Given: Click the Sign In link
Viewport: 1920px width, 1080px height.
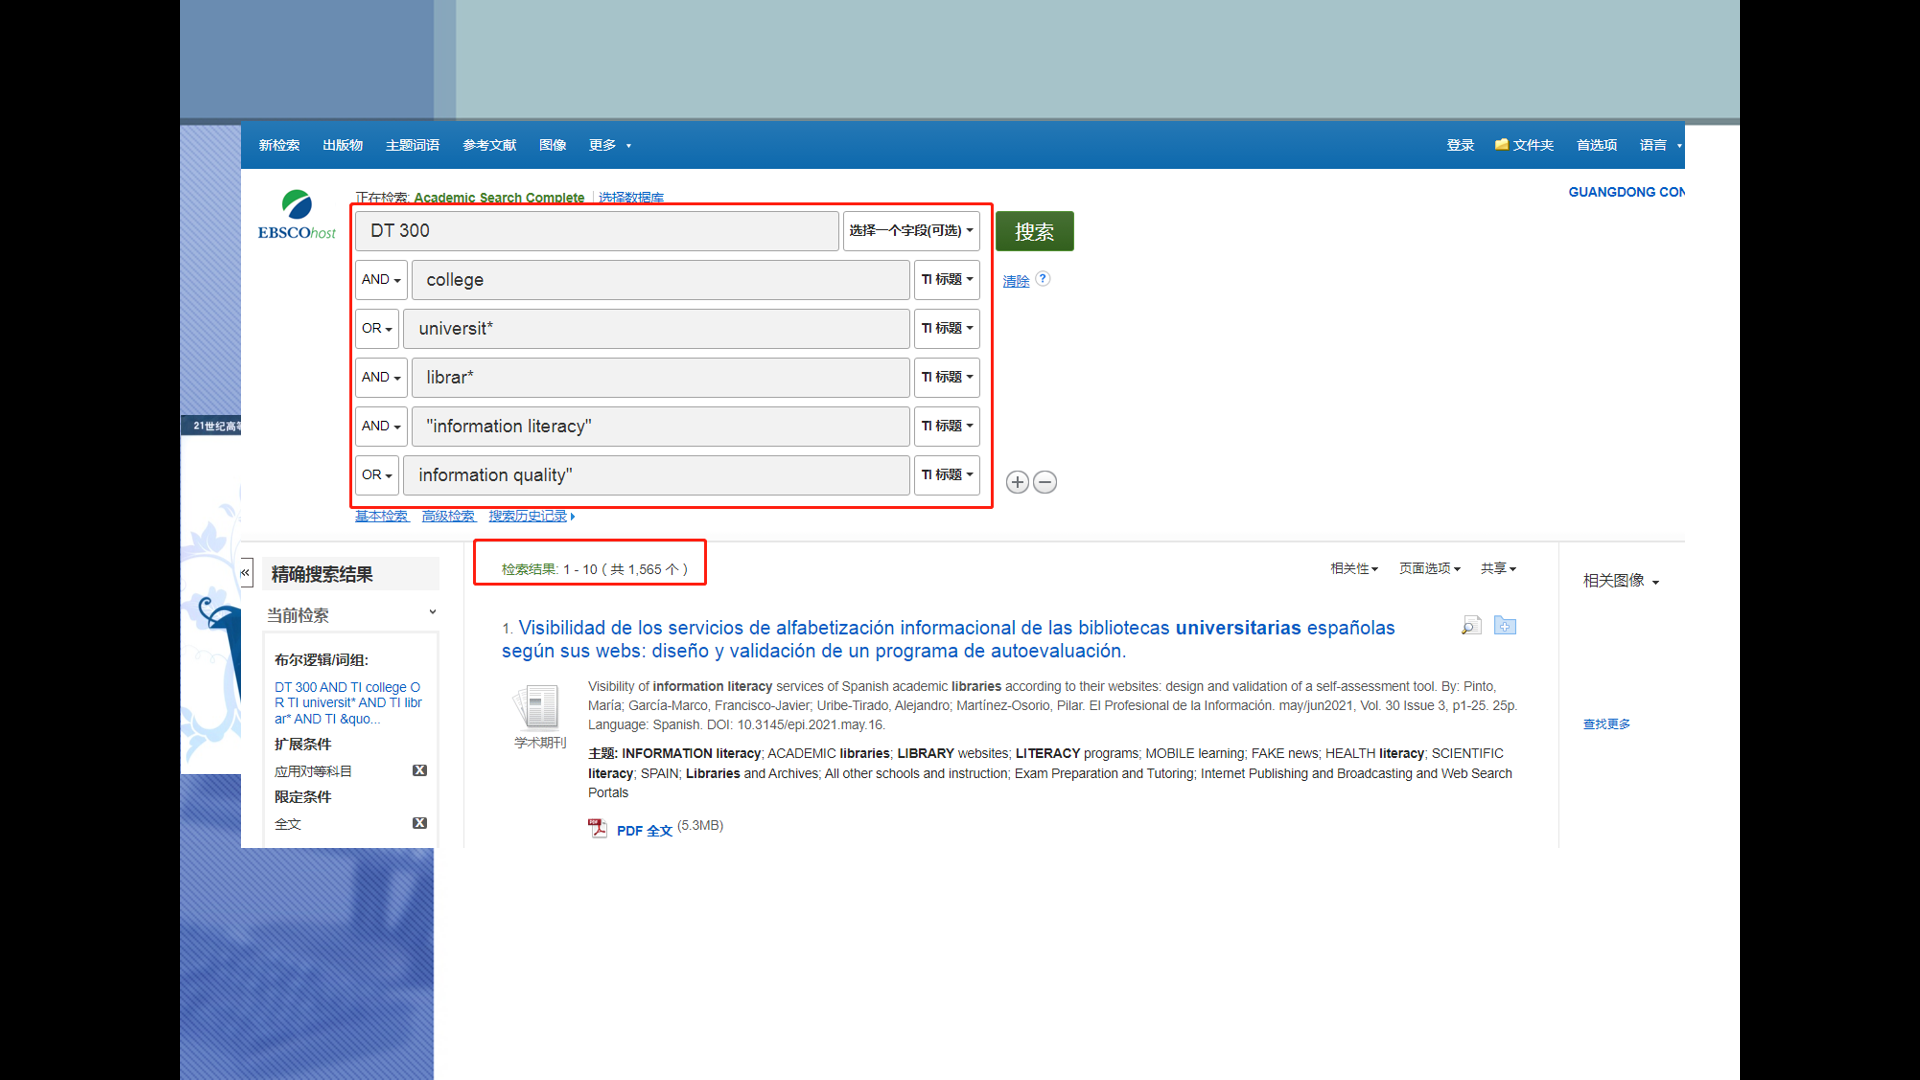Looking at the screenshot, I should point(1460,145).
